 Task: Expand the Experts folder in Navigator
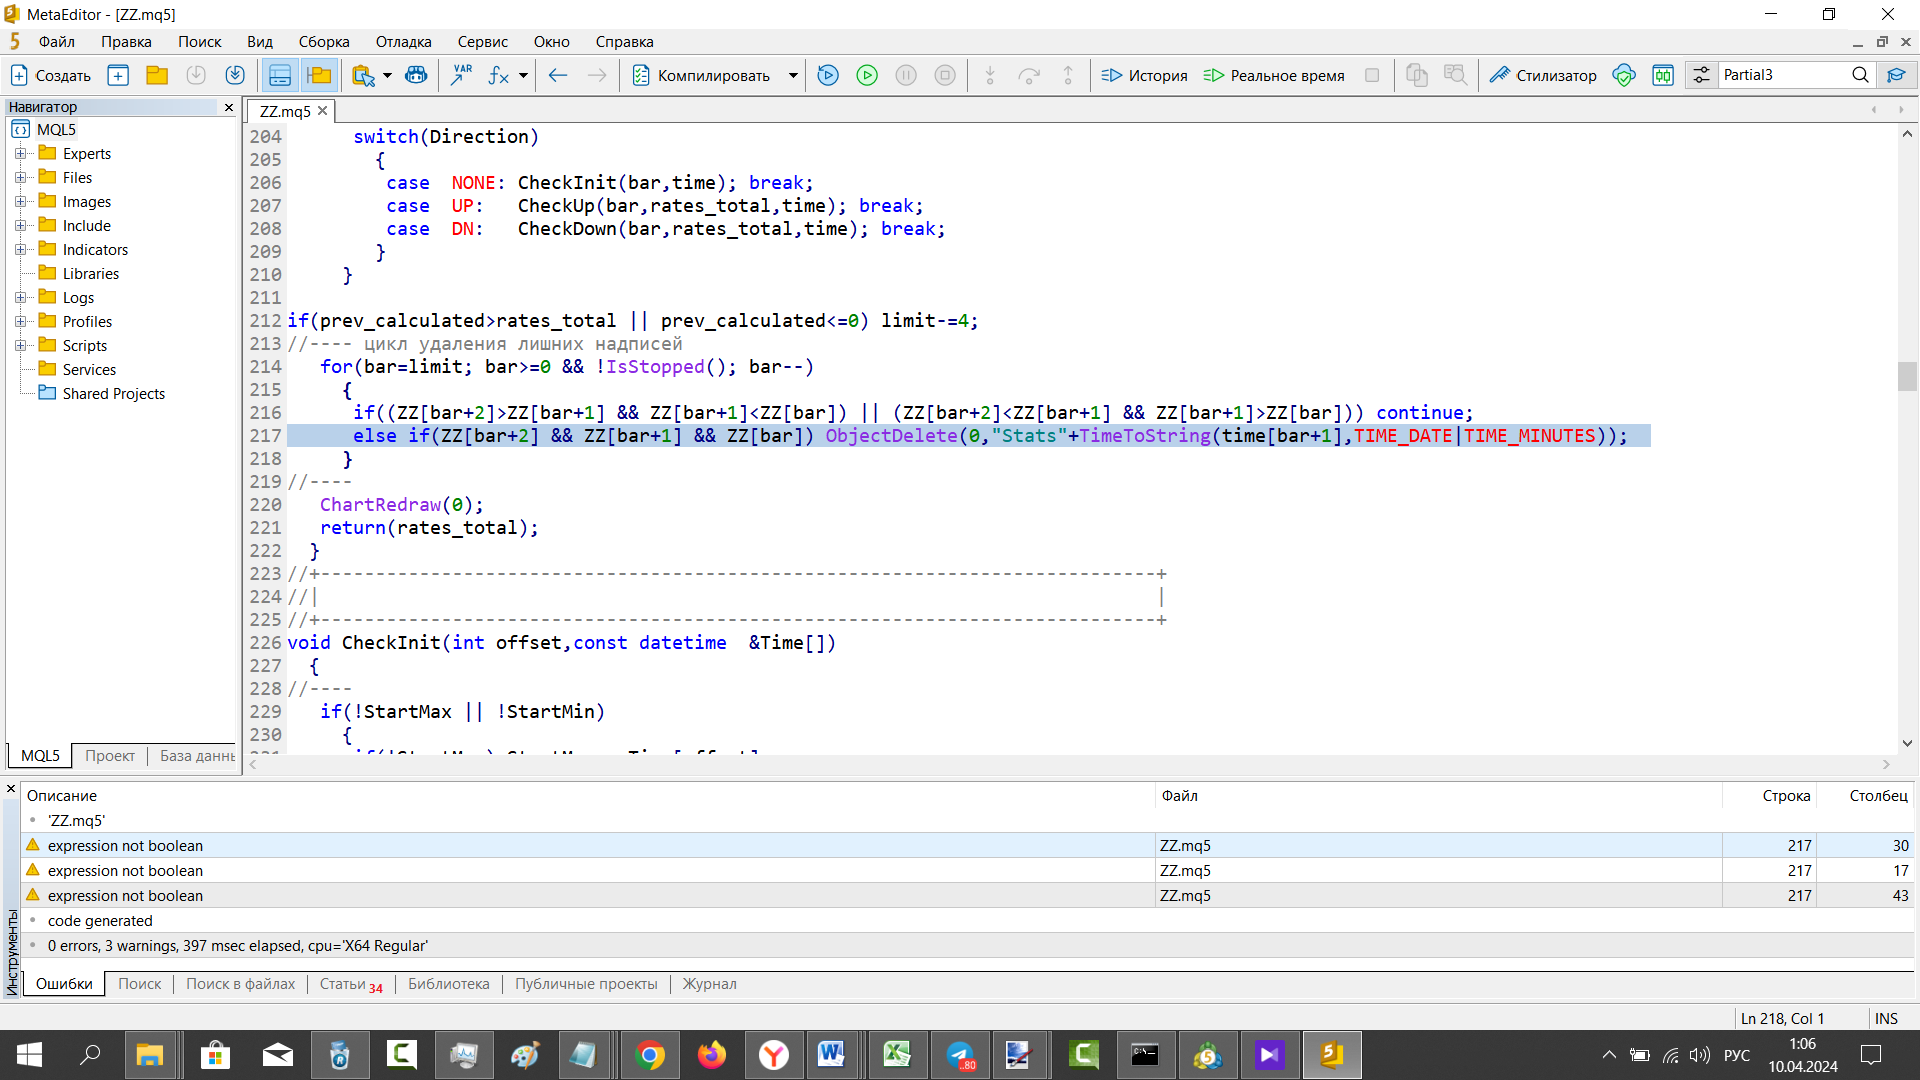tap(22, 153)
